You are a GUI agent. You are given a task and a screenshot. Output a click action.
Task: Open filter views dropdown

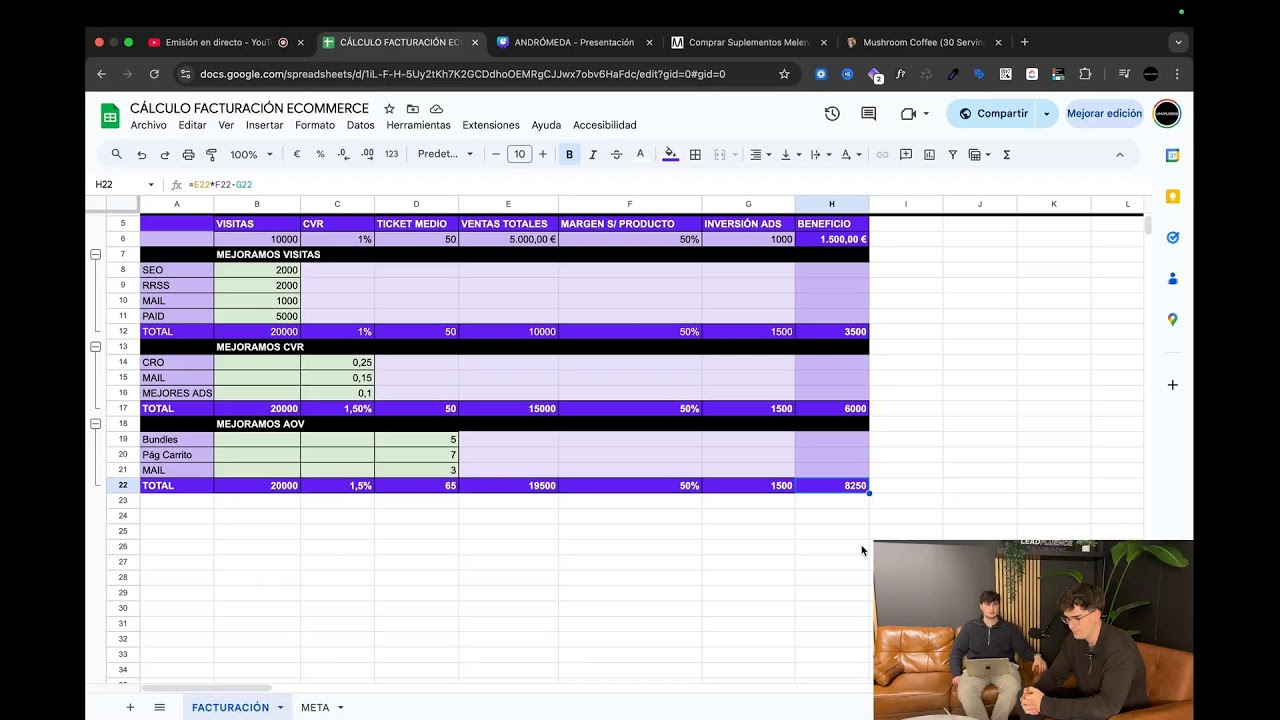(979, 155)
